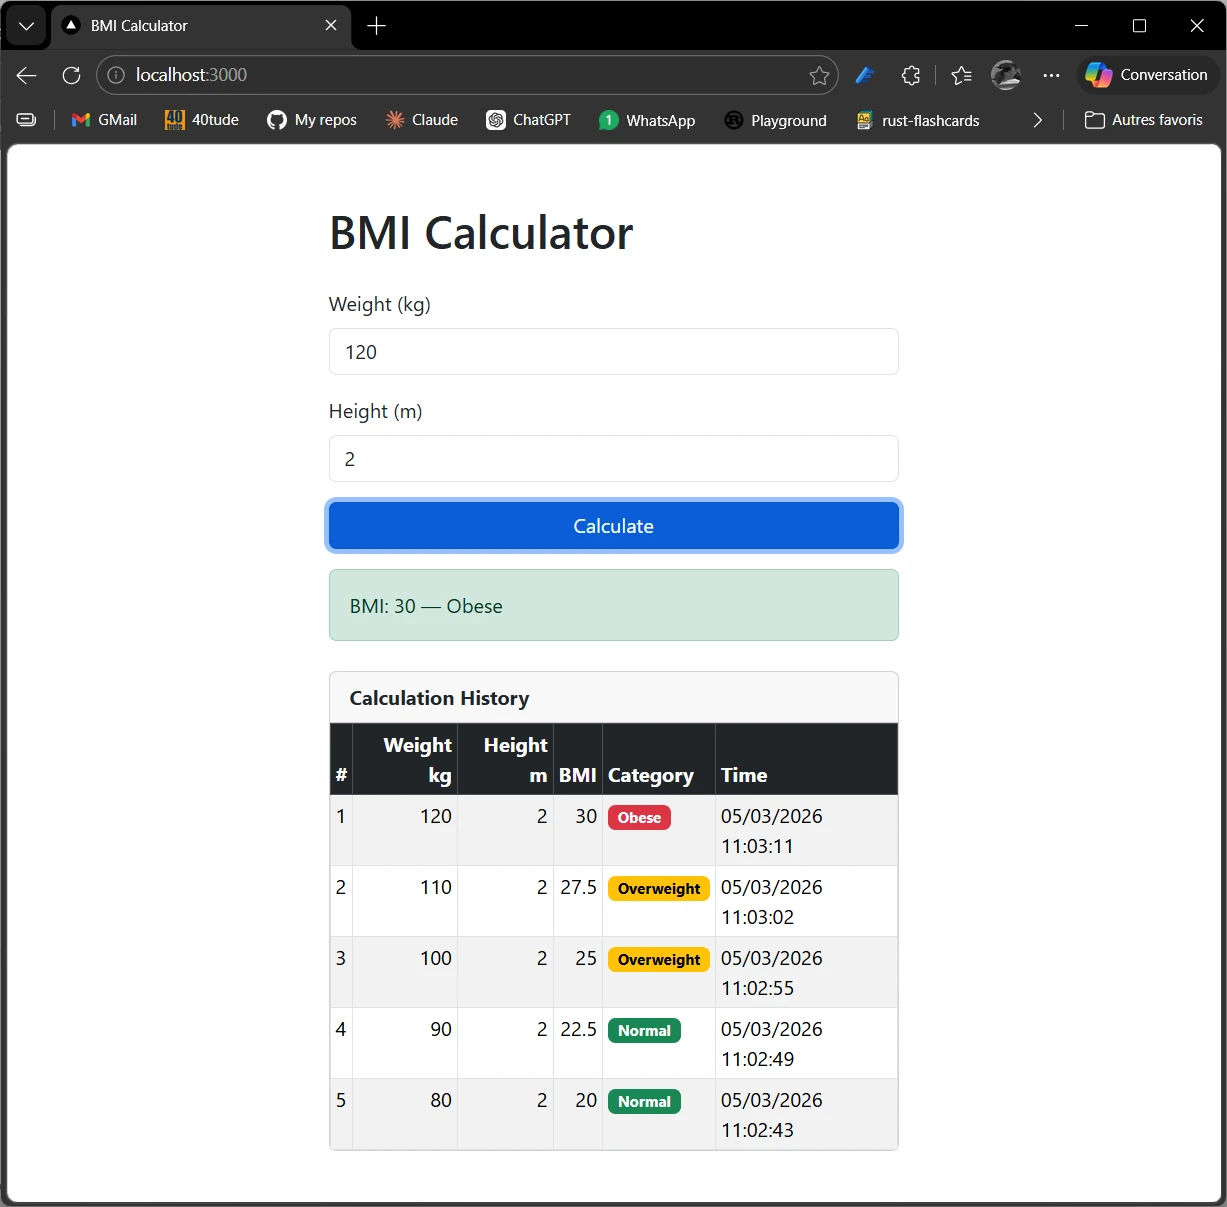Open the GMail bookmark
This screenshot has height=1207, width=1227.
104,120
